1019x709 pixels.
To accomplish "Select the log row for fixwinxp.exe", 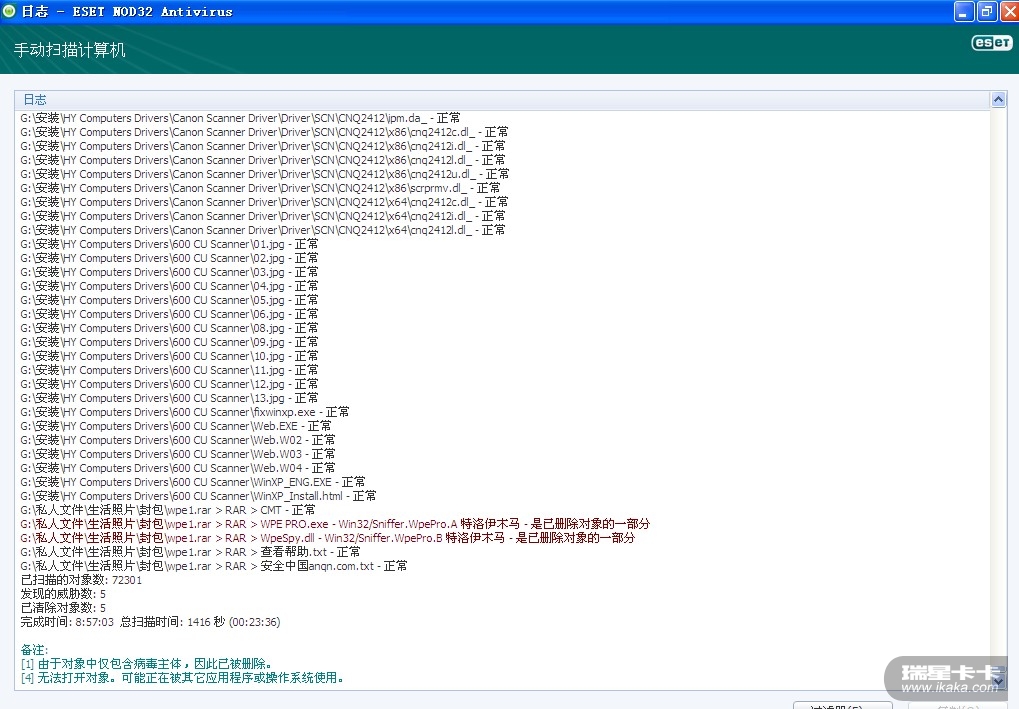I will [185, 413].
